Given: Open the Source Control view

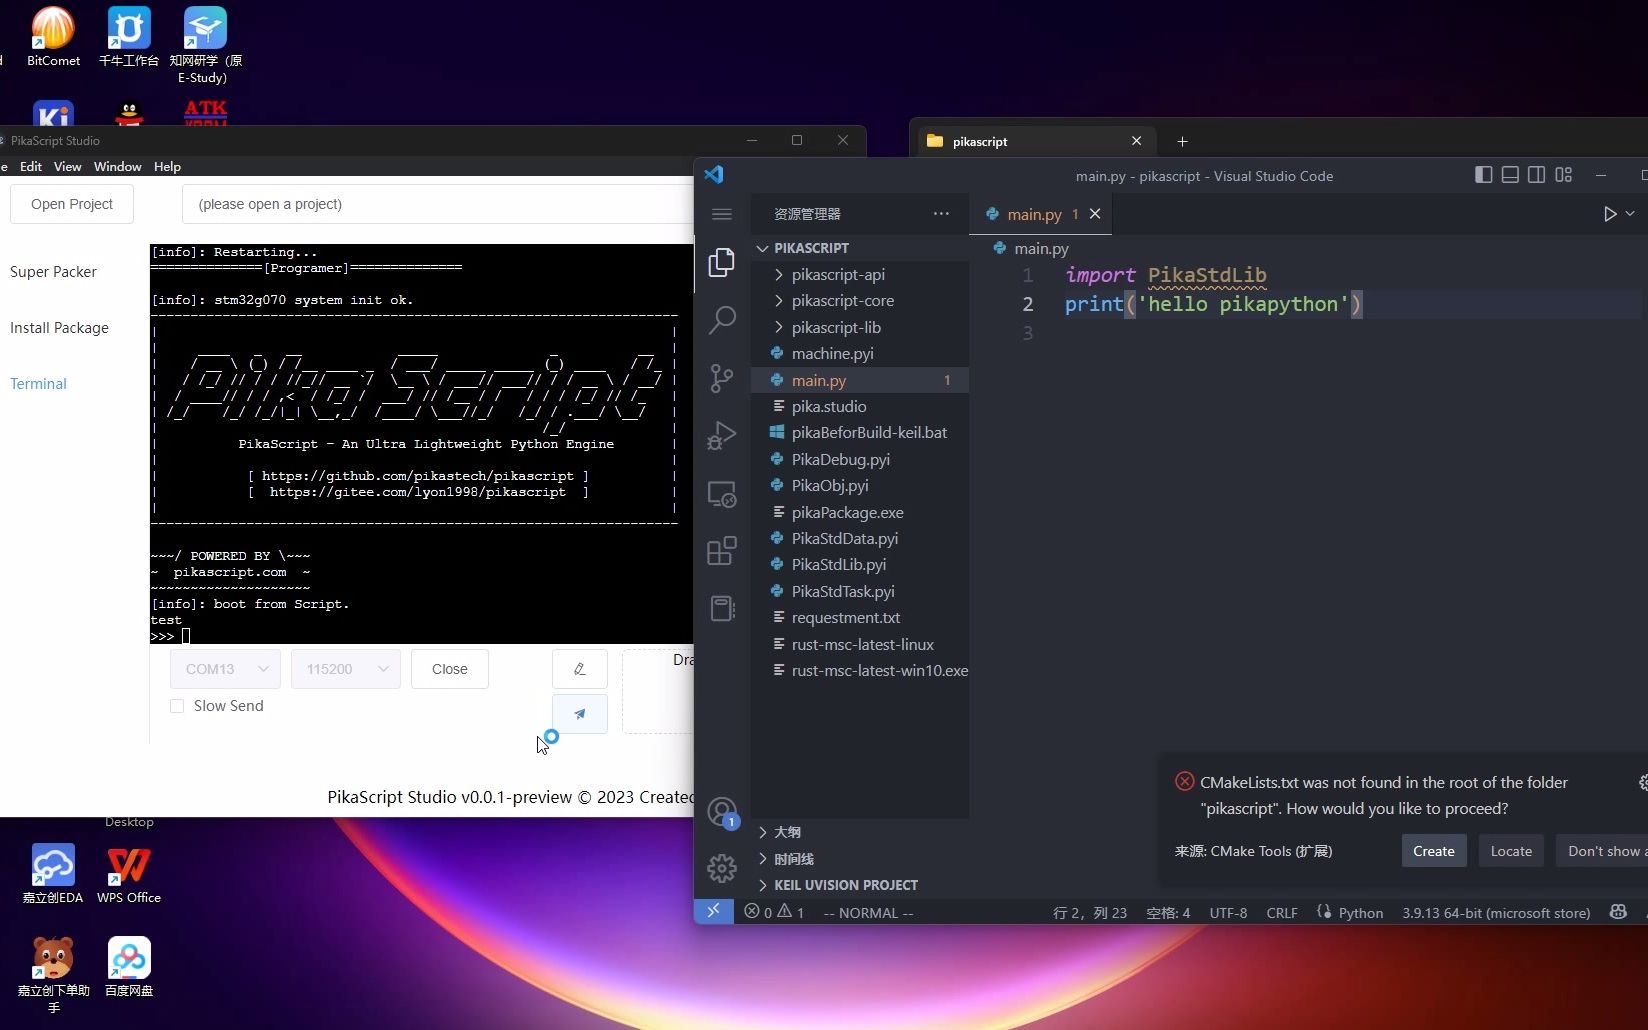Looking at the screenshot, I should tap(722, 378).
